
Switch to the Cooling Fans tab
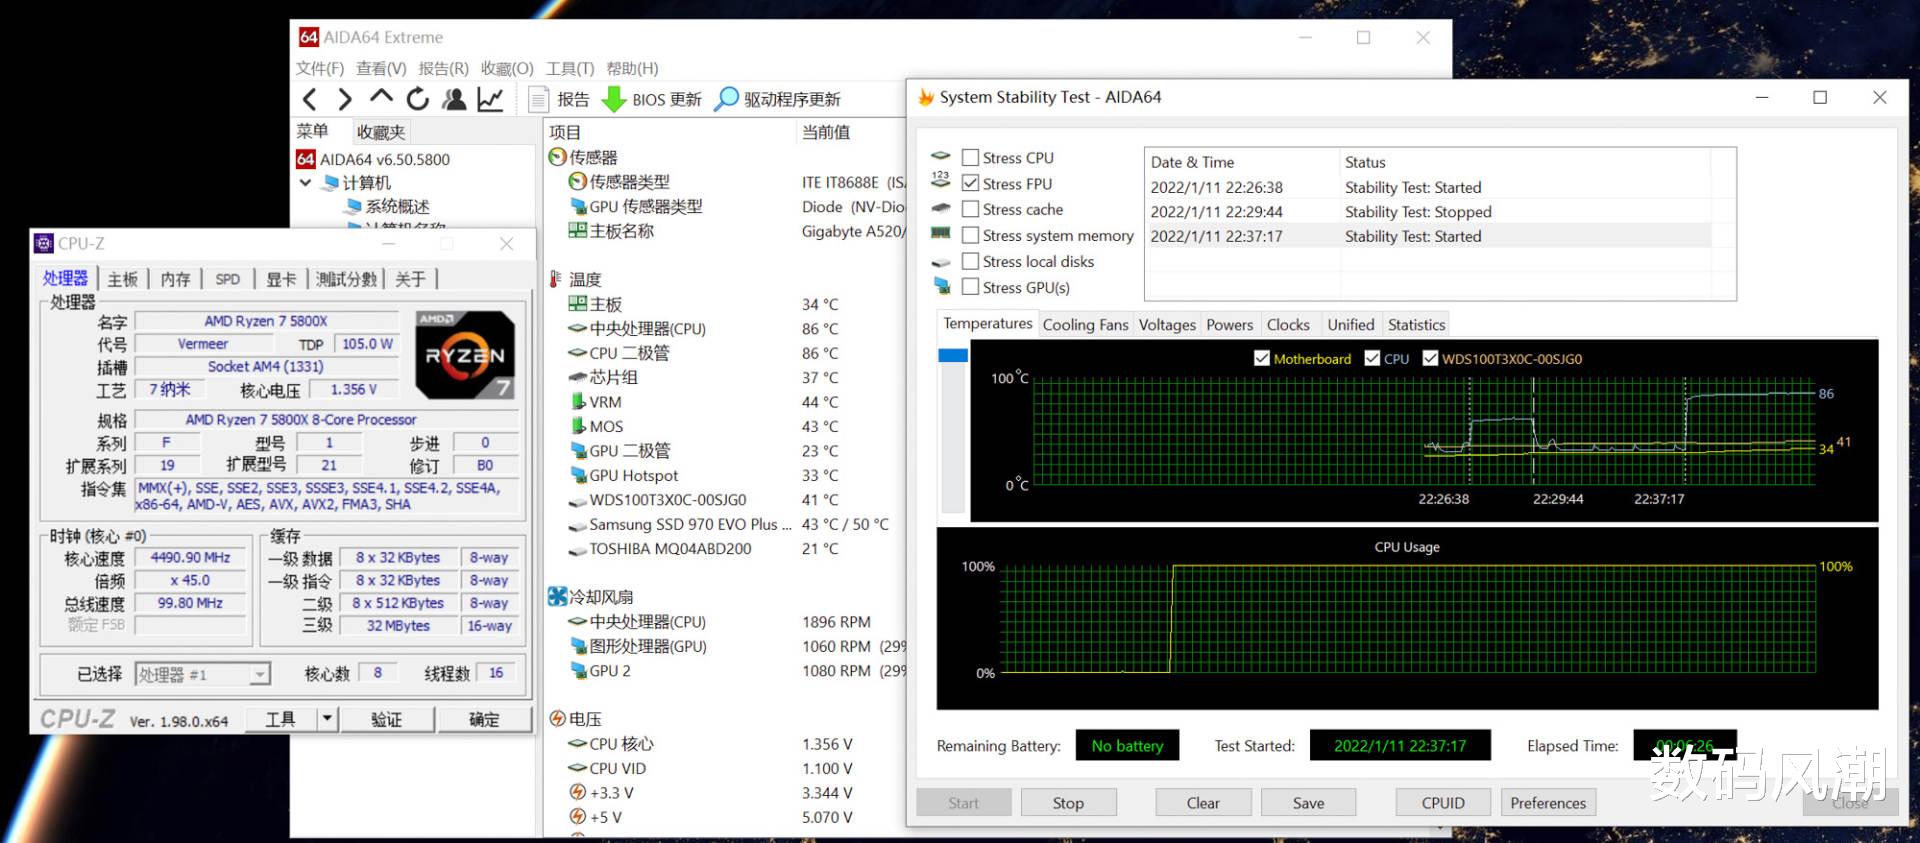pos(1085,325)
